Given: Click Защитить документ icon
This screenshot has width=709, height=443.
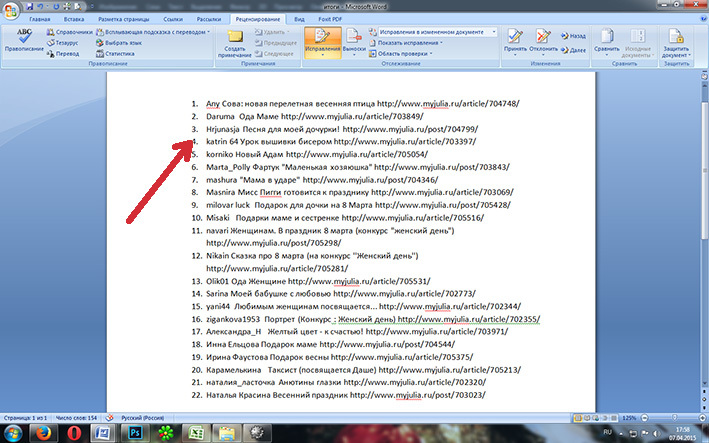Looking at the screenshot, I should point(676,40).
